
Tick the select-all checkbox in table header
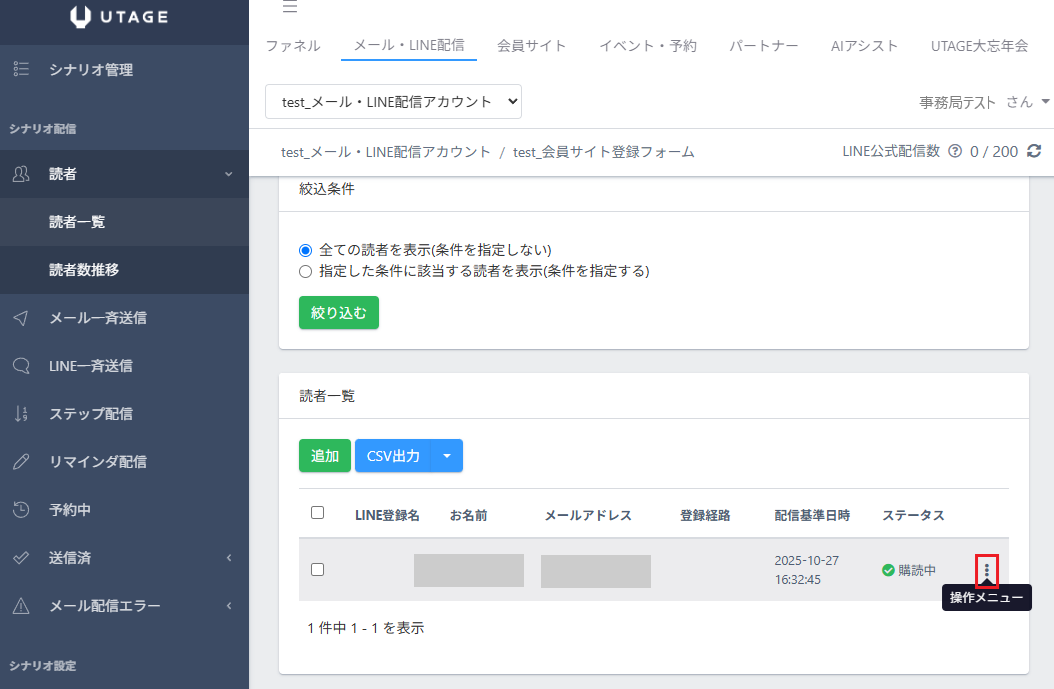318,513
